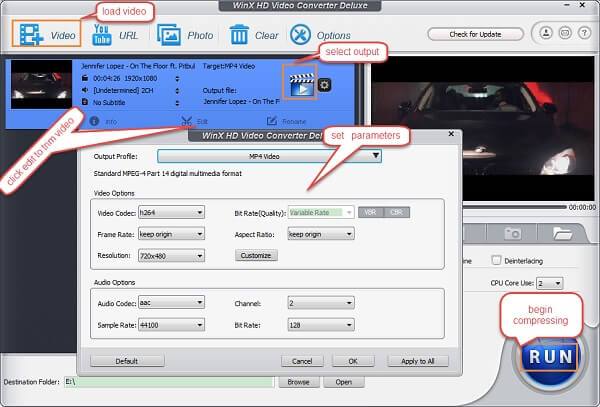Open the YouTube URL downloader
The image size is (600, 407).
115,35
